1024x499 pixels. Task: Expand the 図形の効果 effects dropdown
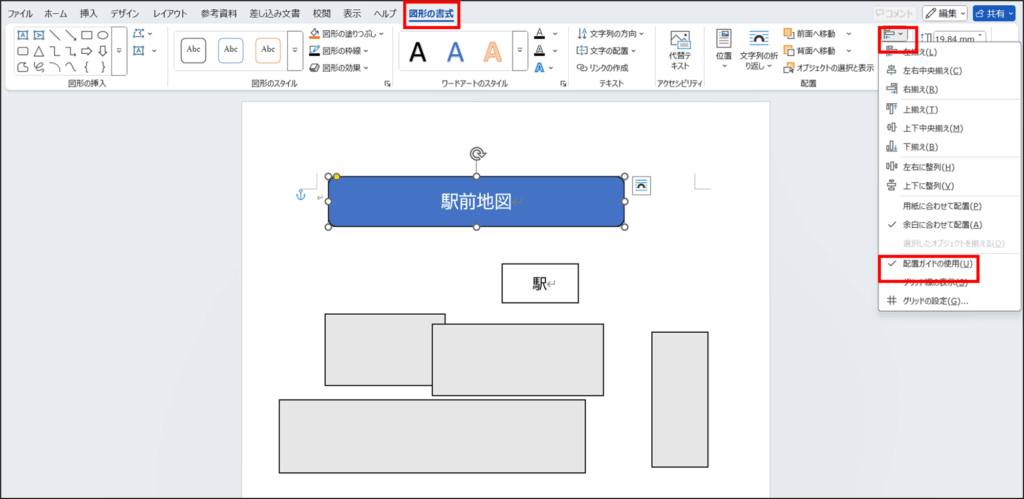(365, 68)
